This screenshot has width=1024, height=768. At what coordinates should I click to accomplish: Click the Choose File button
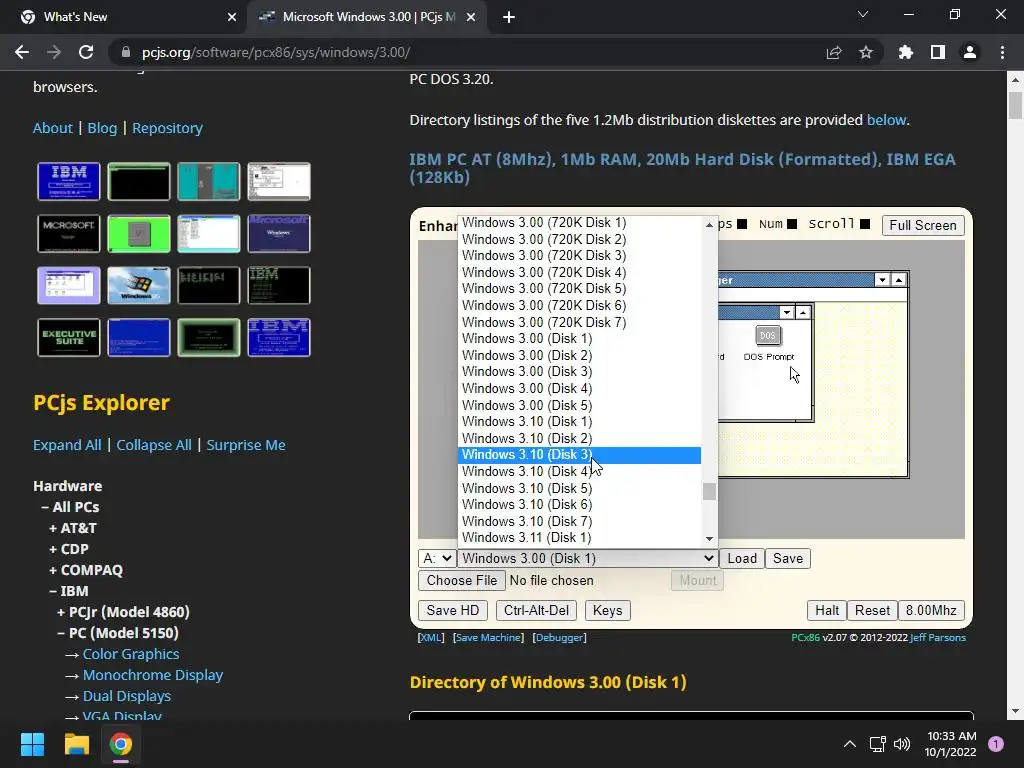pyautogui.click(x=462, y=581)
